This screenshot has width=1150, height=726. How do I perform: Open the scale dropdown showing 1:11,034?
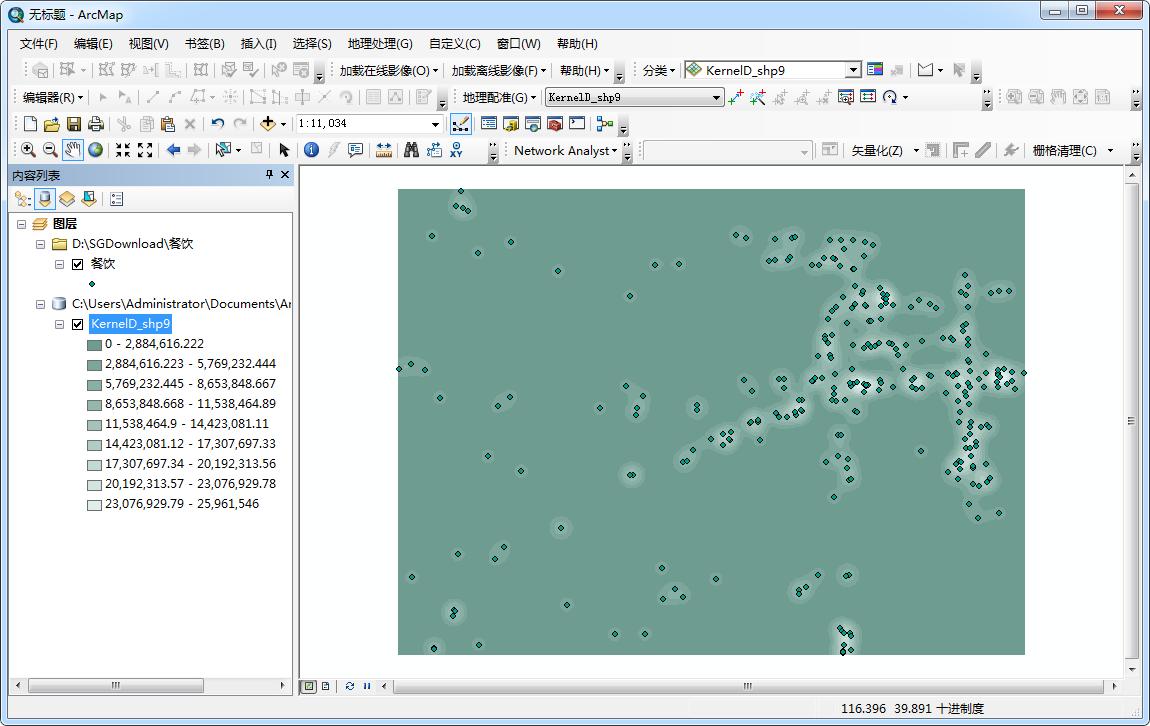[x=434, y=123]
